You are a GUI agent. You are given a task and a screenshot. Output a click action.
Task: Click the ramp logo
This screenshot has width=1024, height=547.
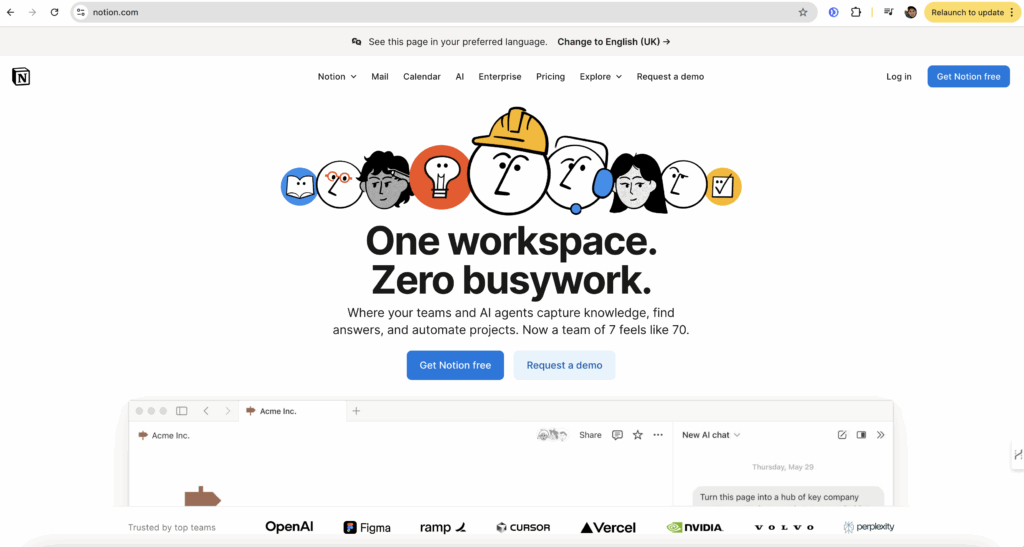(x=443, y=527)
